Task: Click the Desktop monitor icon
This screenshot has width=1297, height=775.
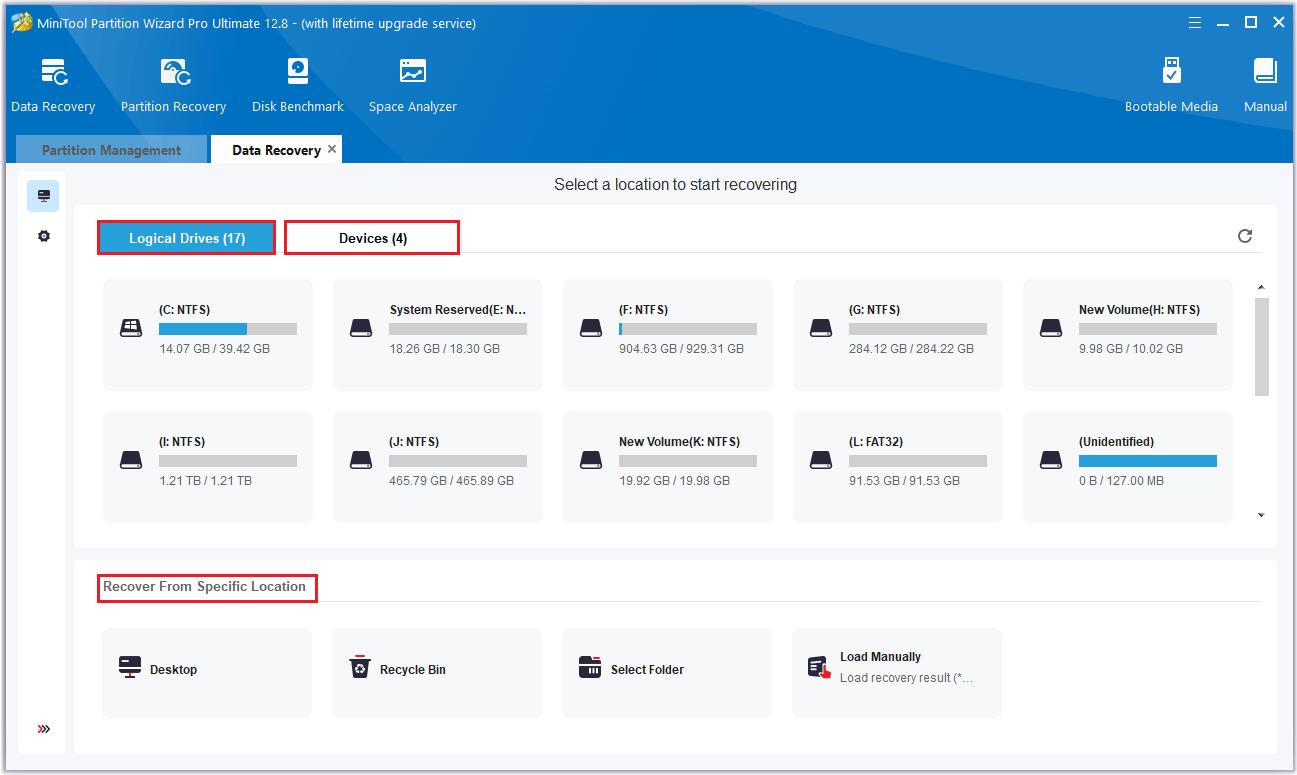Action: point(130,668)
